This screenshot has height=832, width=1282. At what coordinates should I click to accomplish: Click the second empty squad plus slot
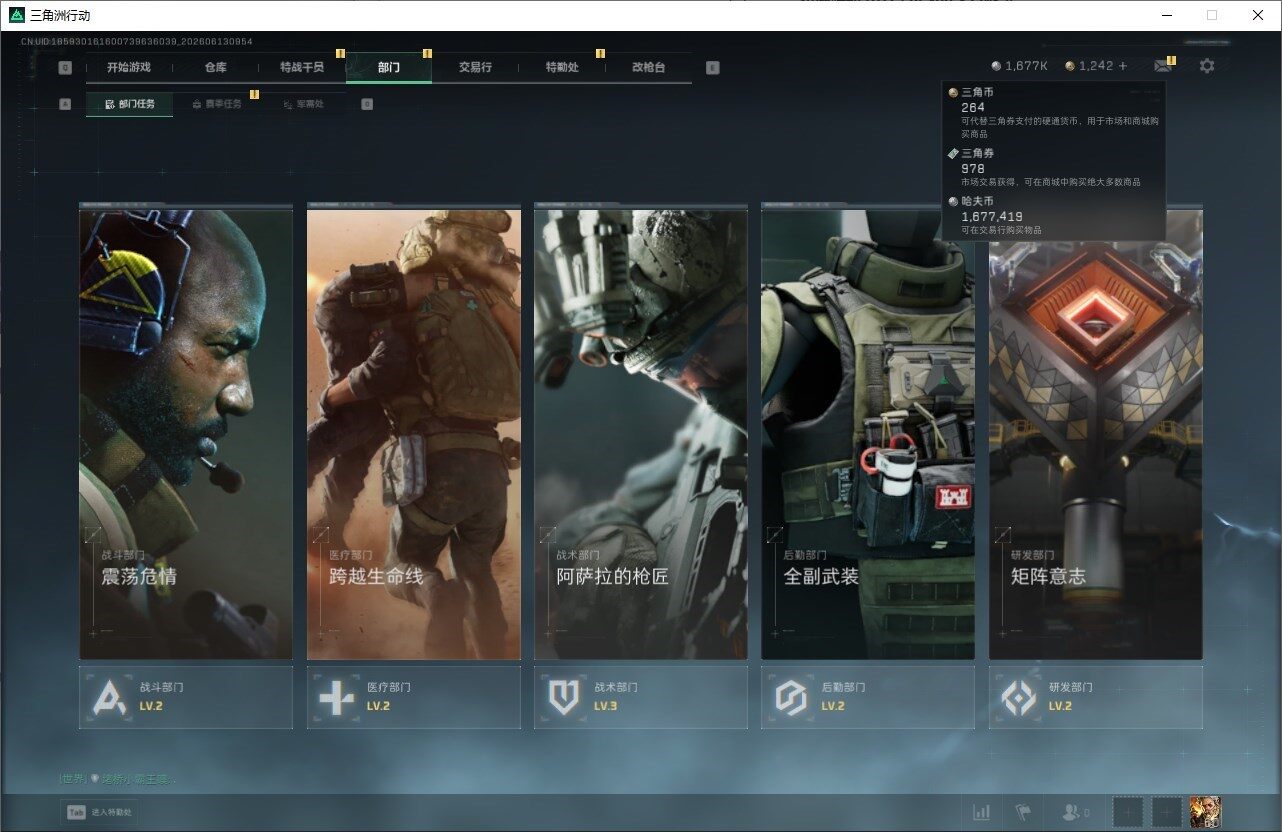(1167, 812)
